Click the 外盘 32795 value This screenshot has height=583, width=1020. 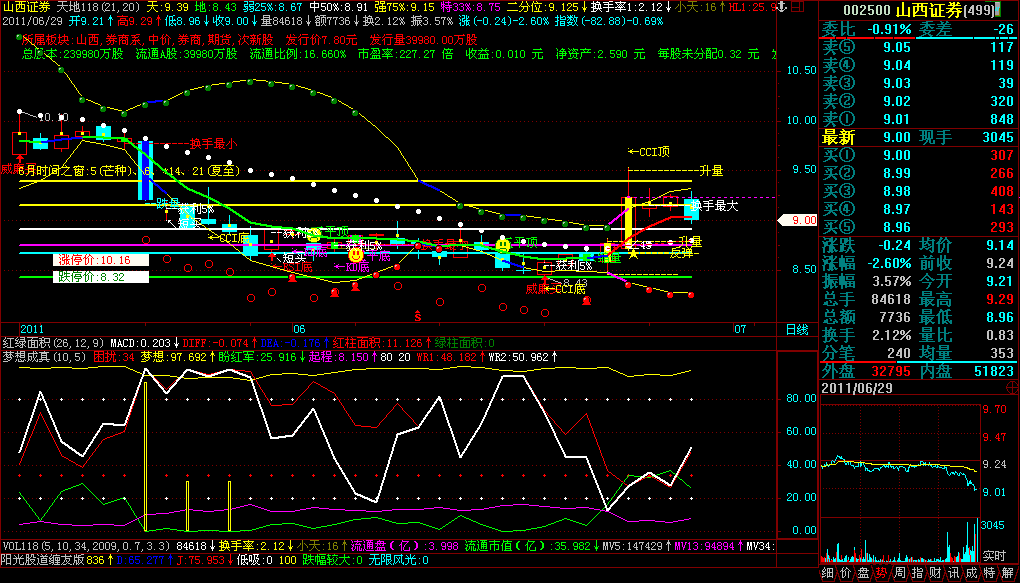click(x=889, y=371)
